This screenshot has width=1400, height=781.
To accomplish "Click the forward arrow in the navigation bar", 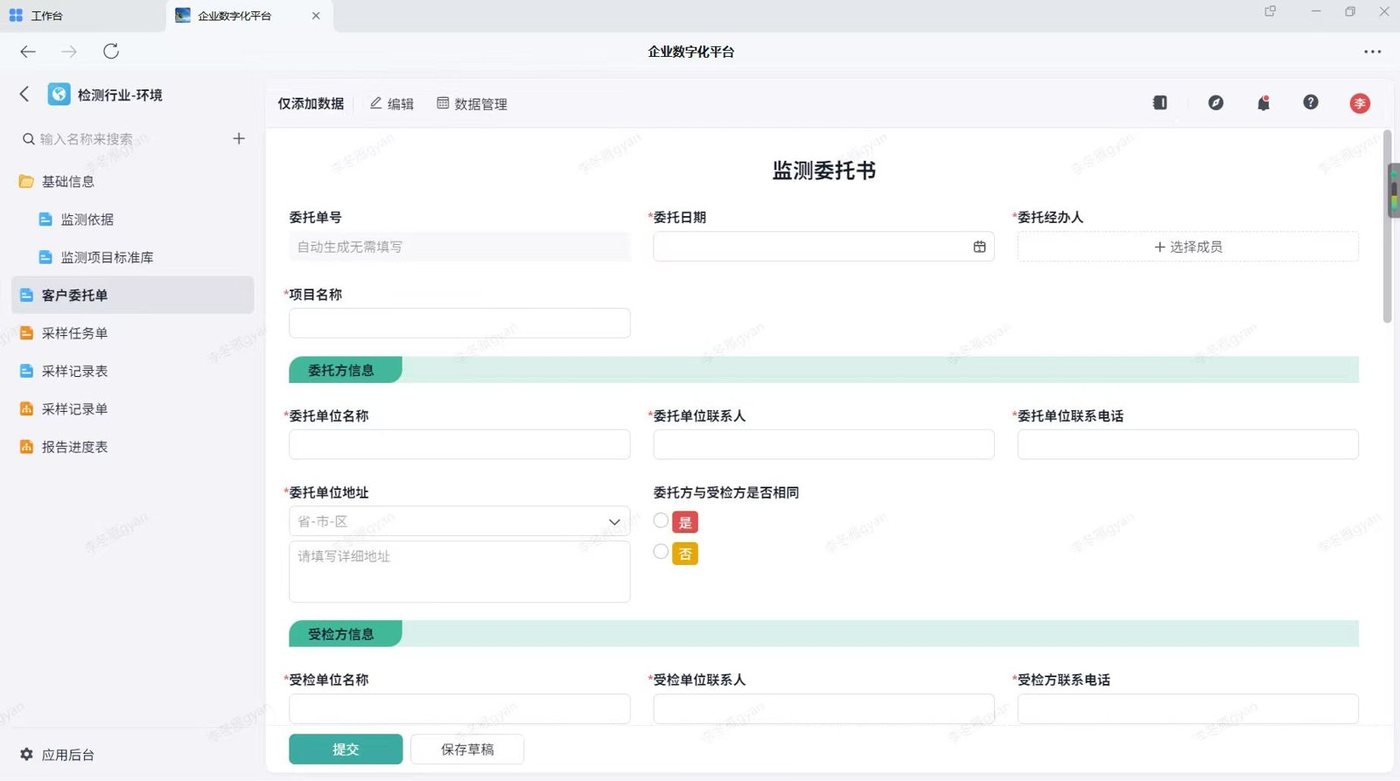I will [x=69, y=52].
